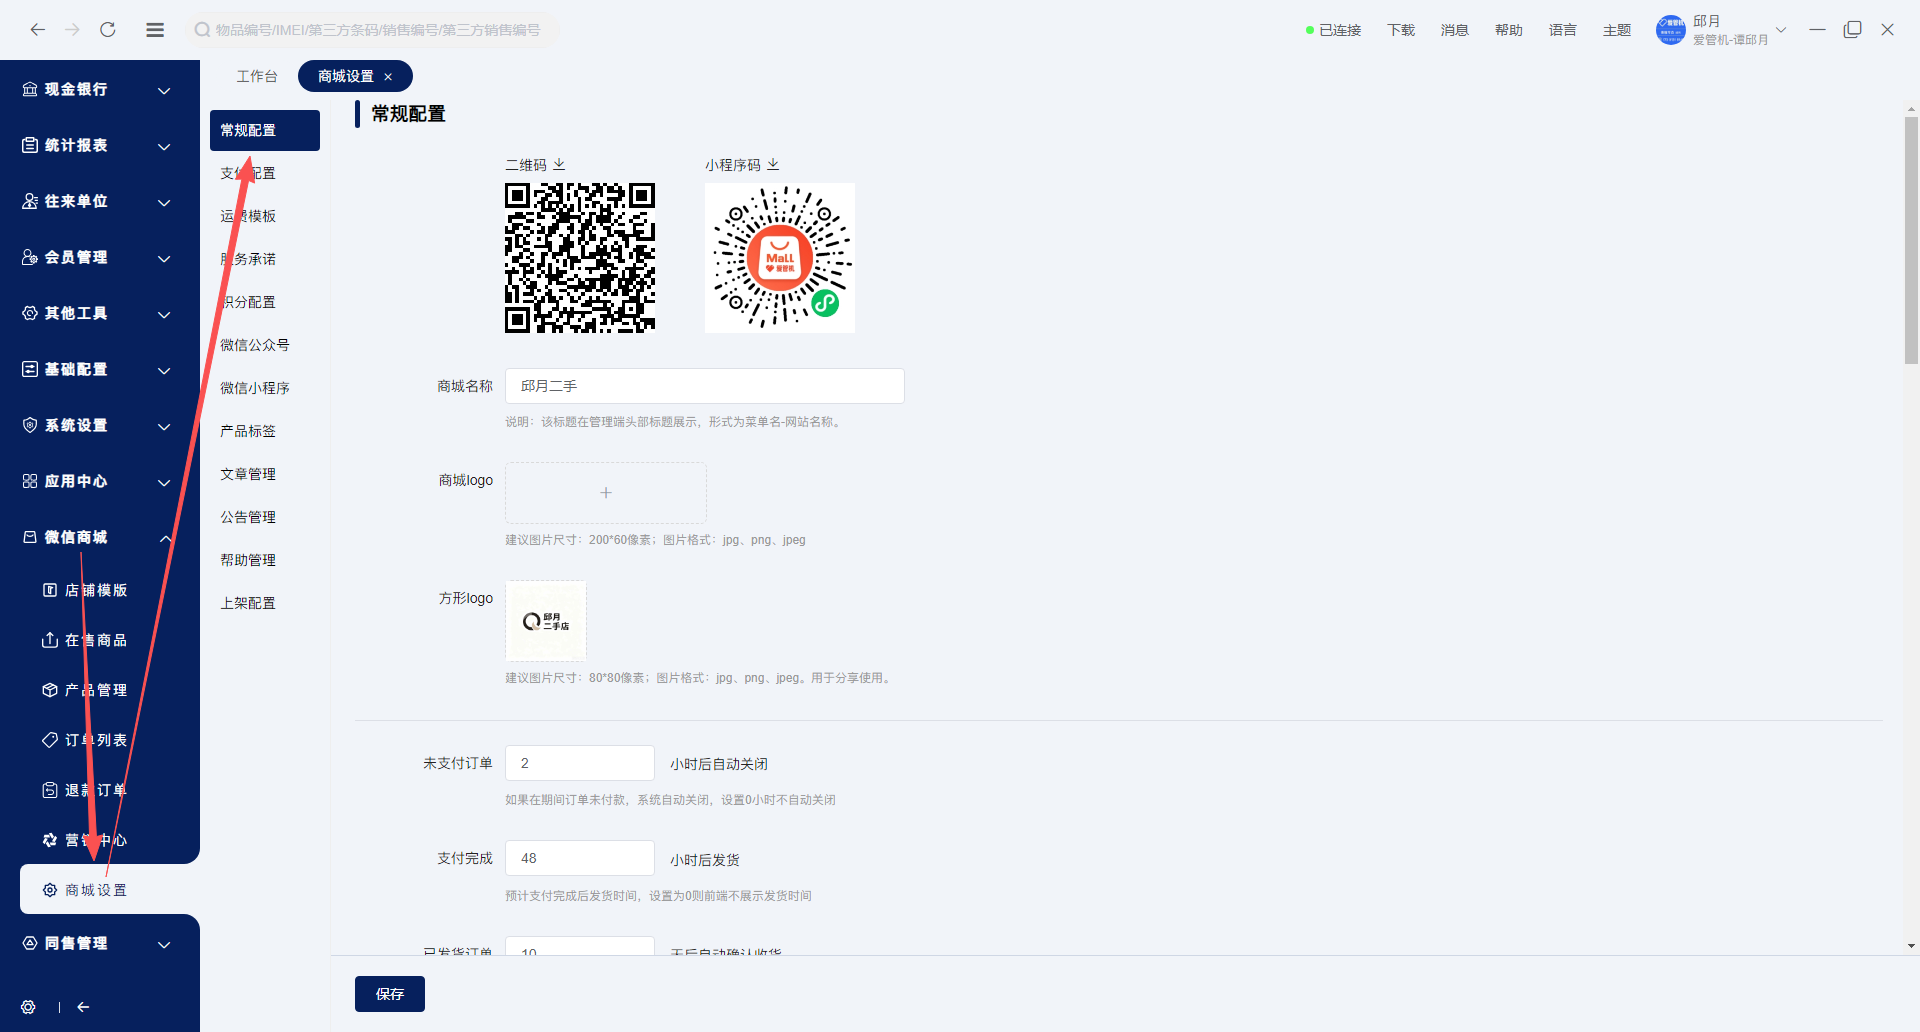Click the page vertical scrollbar thumb
Viewport: 1920px width, 1032px height.
click(x=1911, y=241)
